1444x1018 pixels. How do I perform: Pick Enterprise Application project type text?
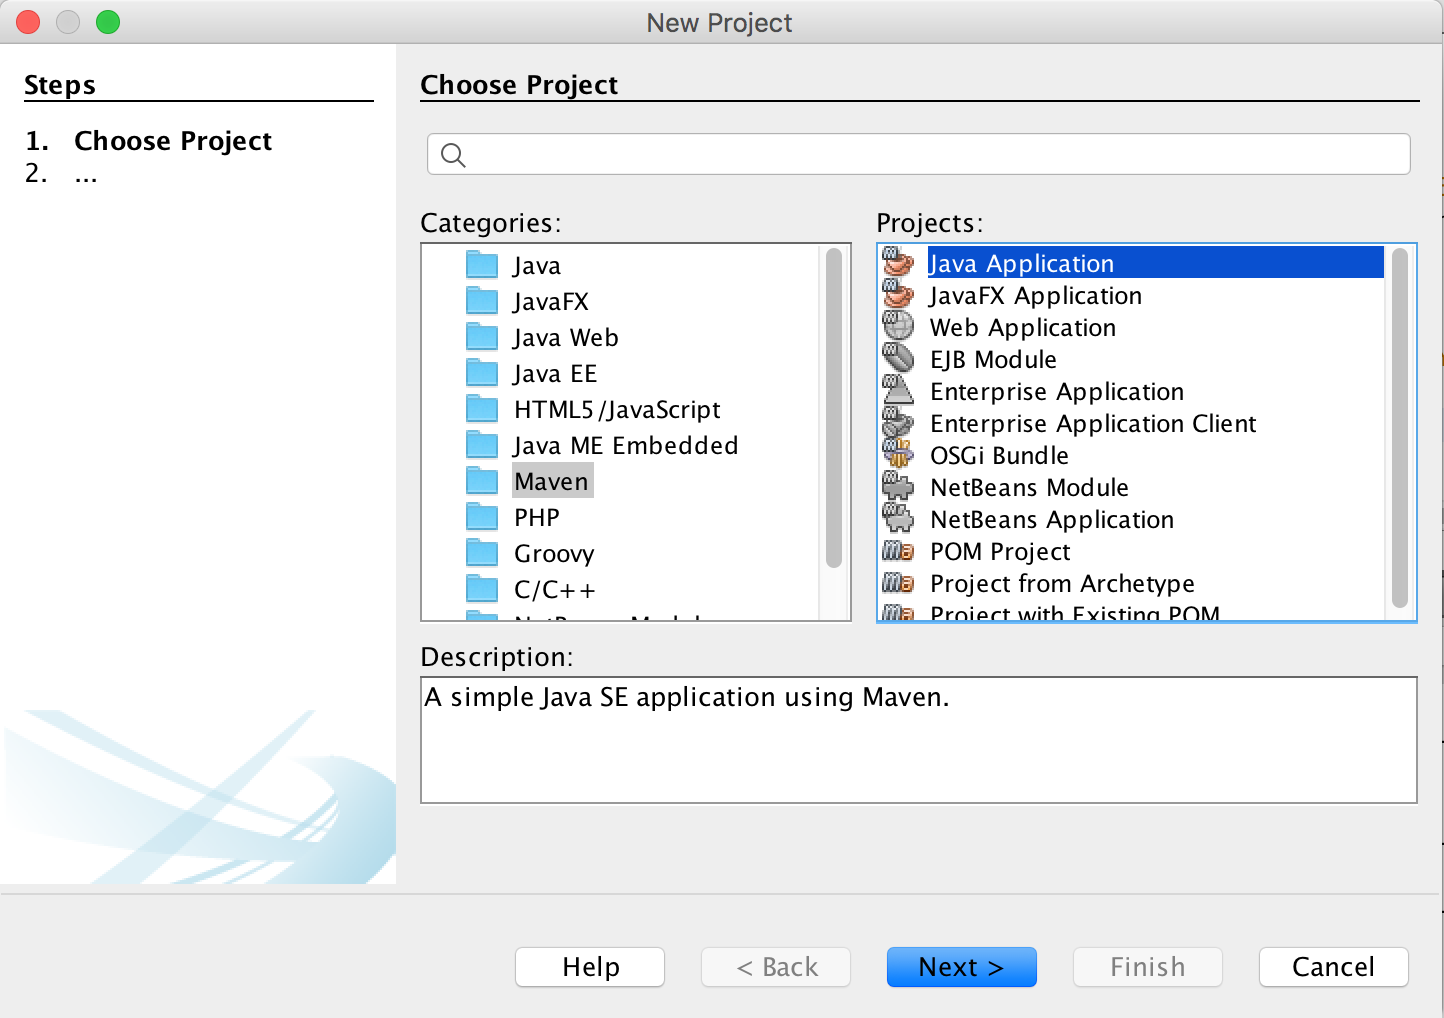click(1057, 392)
